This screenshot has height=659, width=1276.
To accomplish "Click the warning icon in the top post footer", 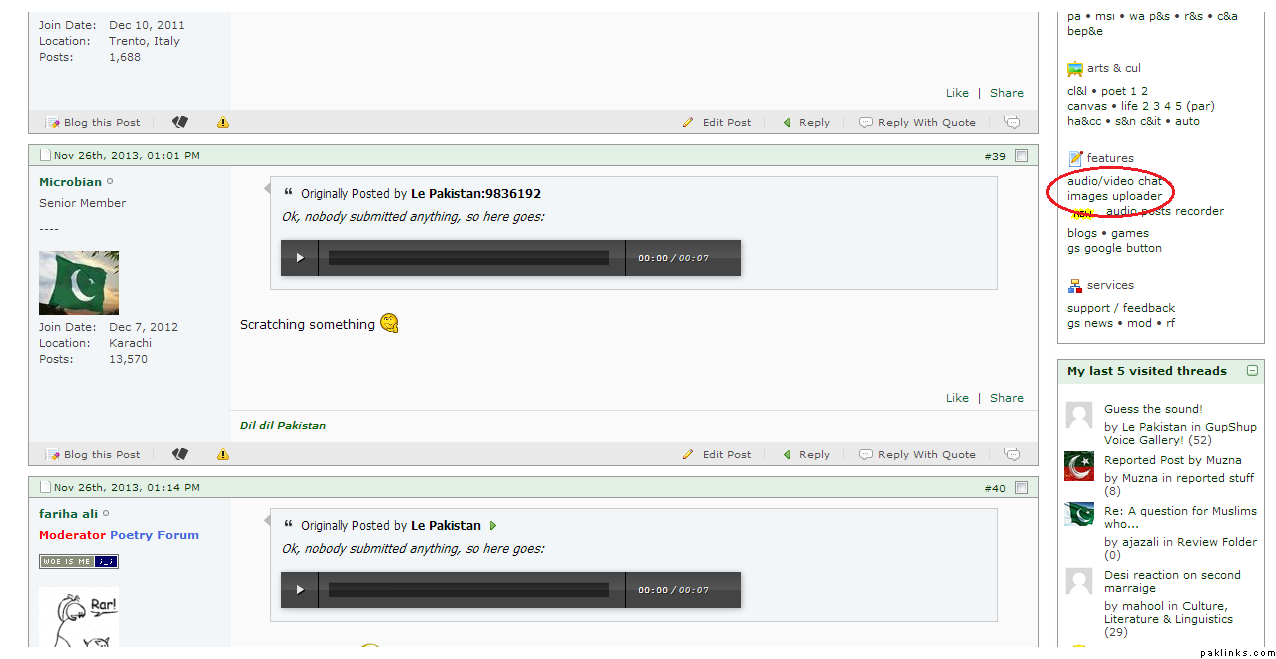I will point(223,122).
